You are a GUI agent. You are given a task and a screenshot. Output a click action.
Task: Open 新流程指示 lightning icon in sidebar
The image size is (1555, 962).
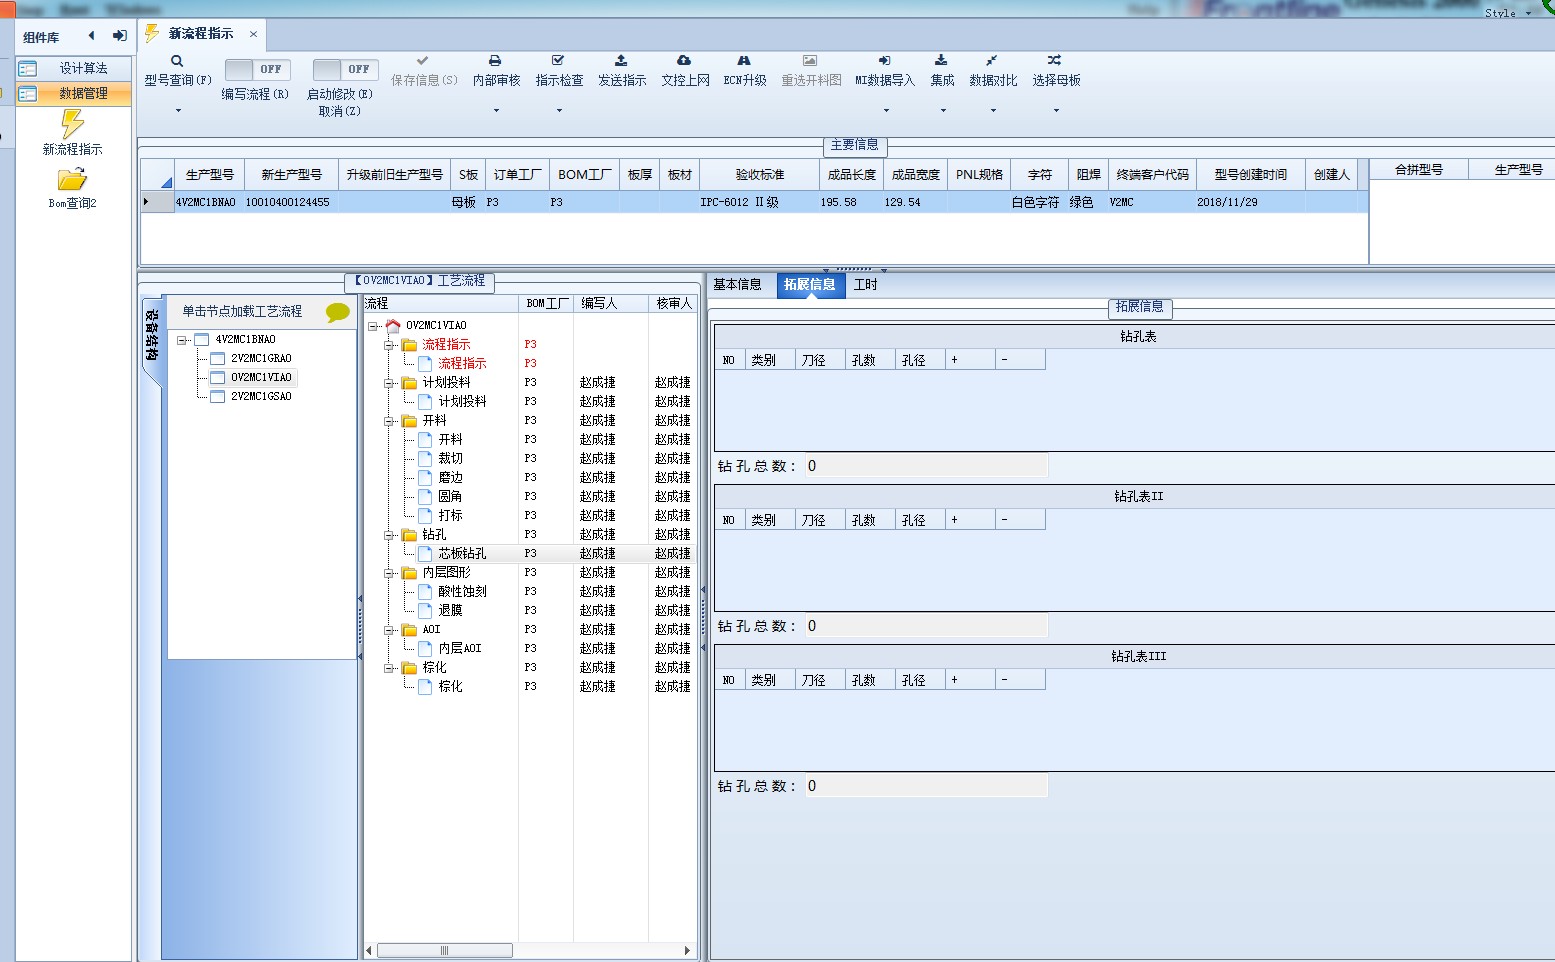pos(72,124)
